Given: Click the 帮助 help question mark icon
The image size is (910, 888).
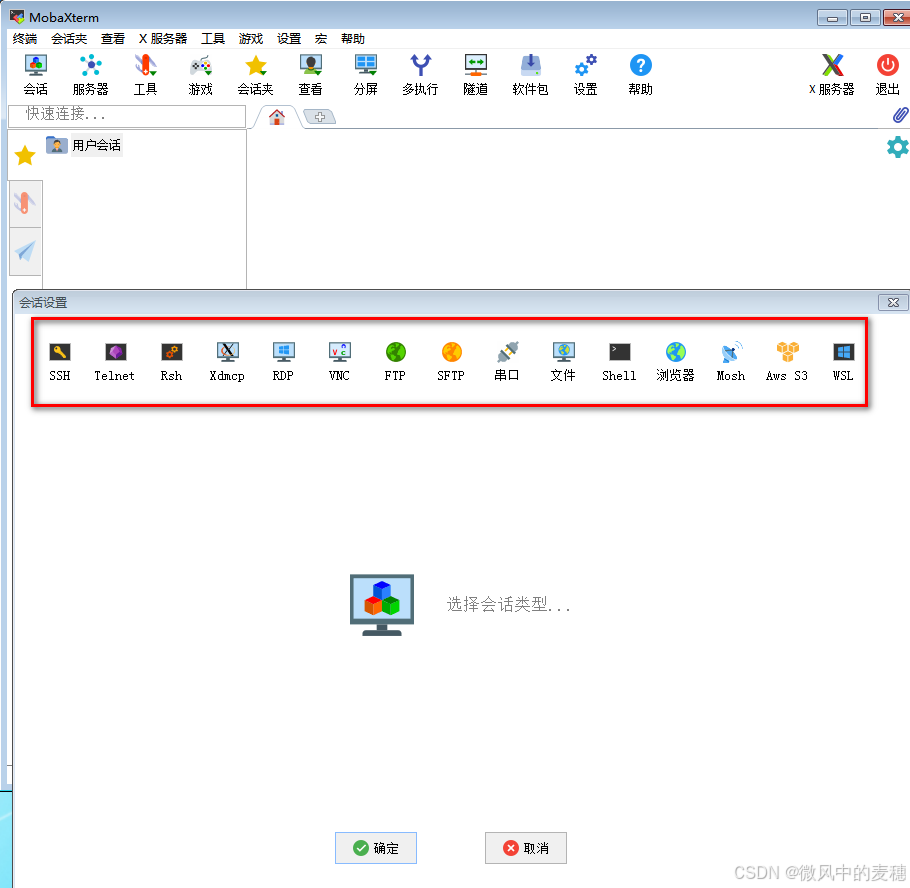Looking at the screenshot, I should pos(640,75).
